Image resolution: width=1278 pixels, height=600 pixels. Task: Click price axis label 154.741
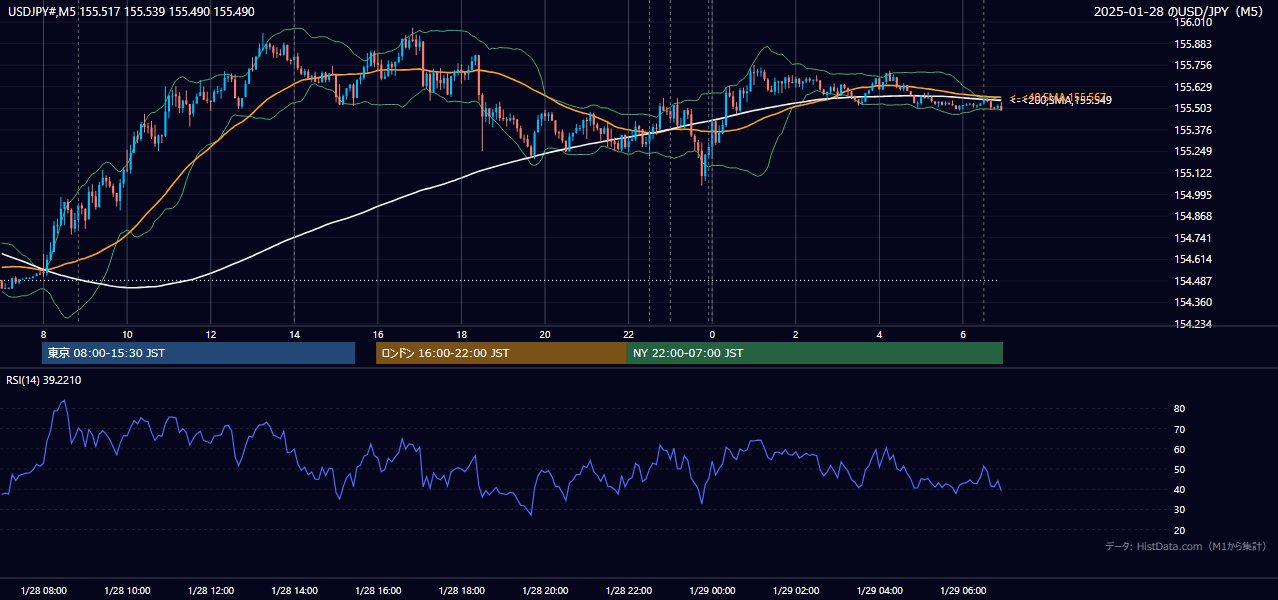click(x=1193, y=238)
